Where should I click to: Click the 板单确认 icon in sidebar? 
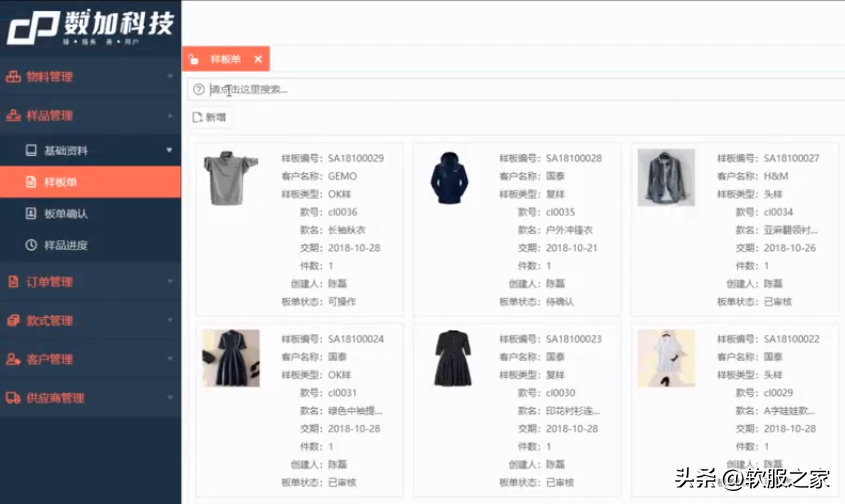pyautogui.click(x=30, y=213)
